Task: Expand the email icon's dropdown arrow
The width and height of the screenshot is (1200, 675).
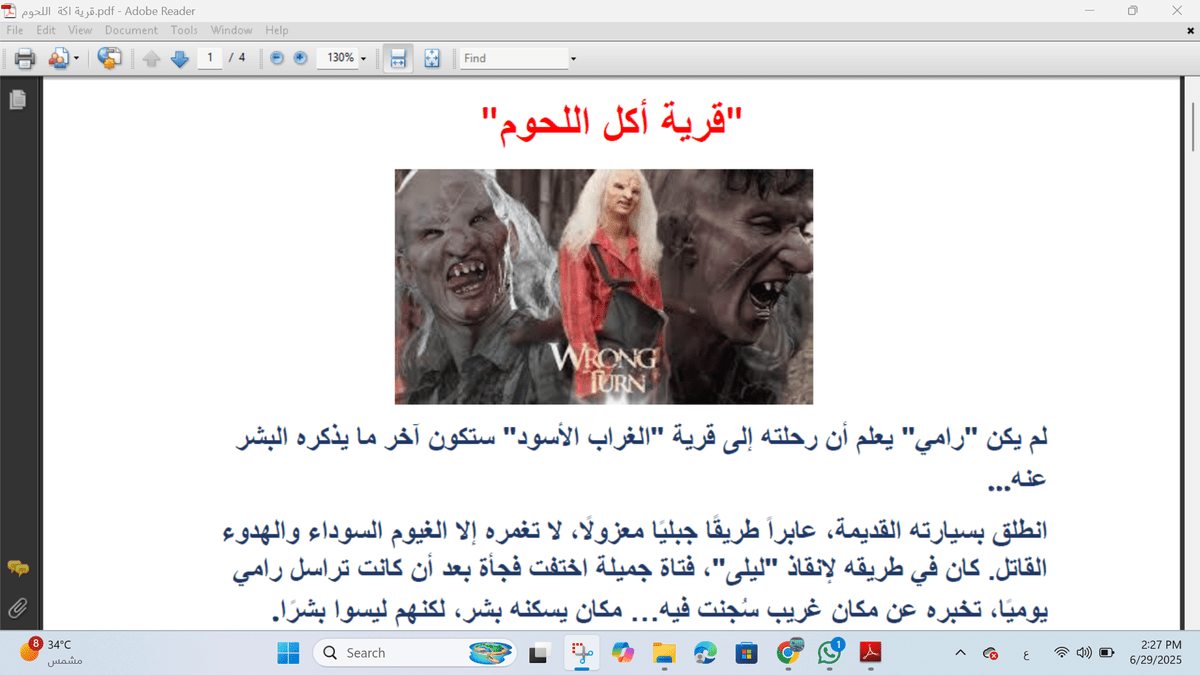Action: coord(75,58)
